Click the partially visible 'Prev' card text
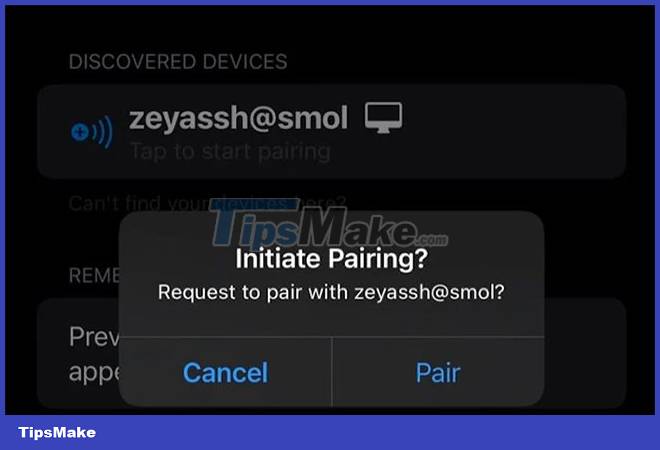660x450 pixels. pyautogui.click(x=94, y=337)
